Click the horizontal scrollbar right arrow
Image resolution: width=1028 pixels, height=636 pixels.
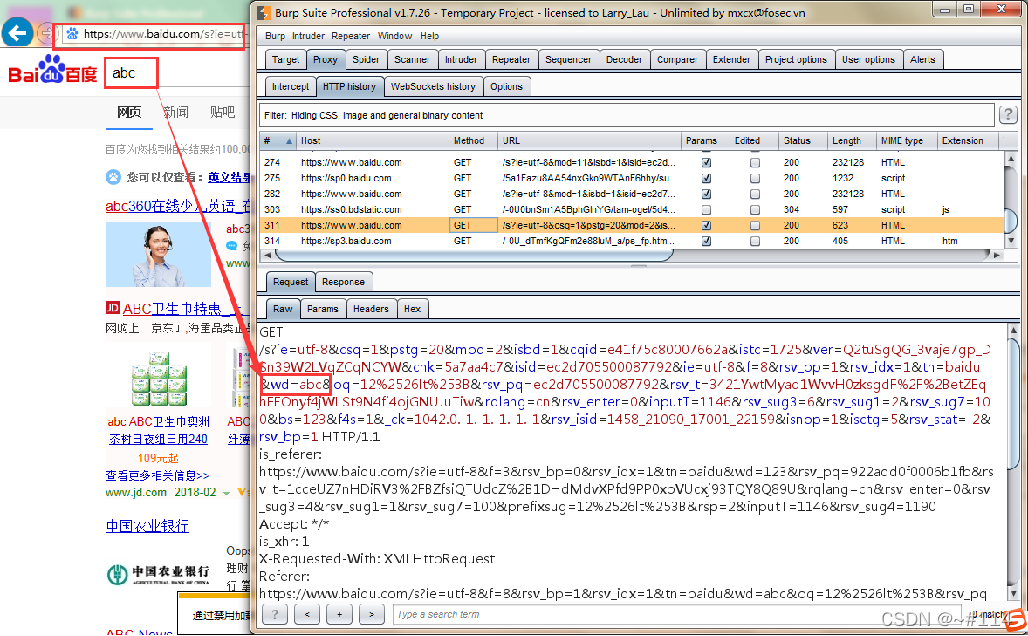point(997,255)
